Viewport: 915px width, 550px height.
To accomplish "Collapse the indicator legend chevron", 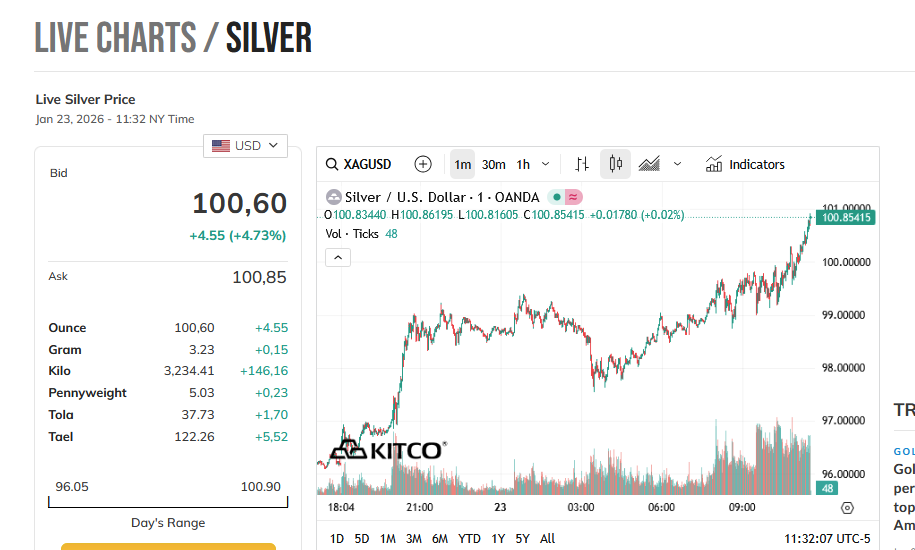I will pos(338,257).
